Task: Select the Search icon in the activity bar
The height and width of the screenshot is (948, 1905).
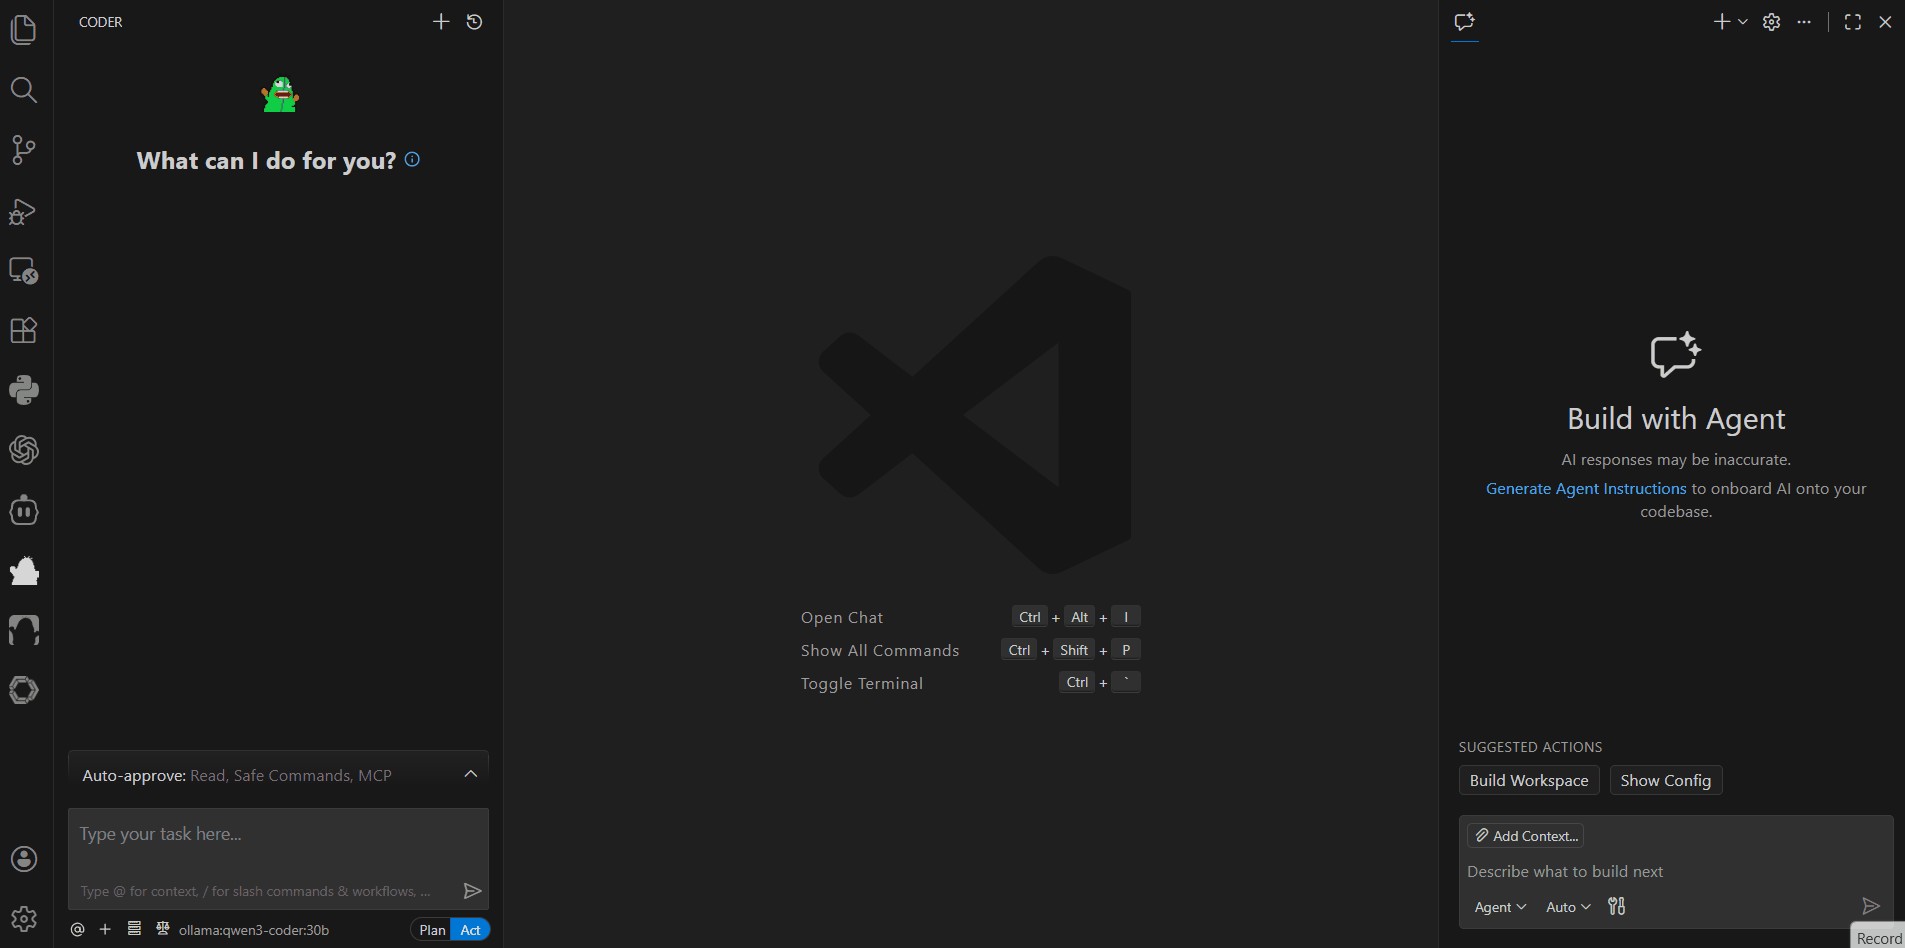Action: click(24, 90)
